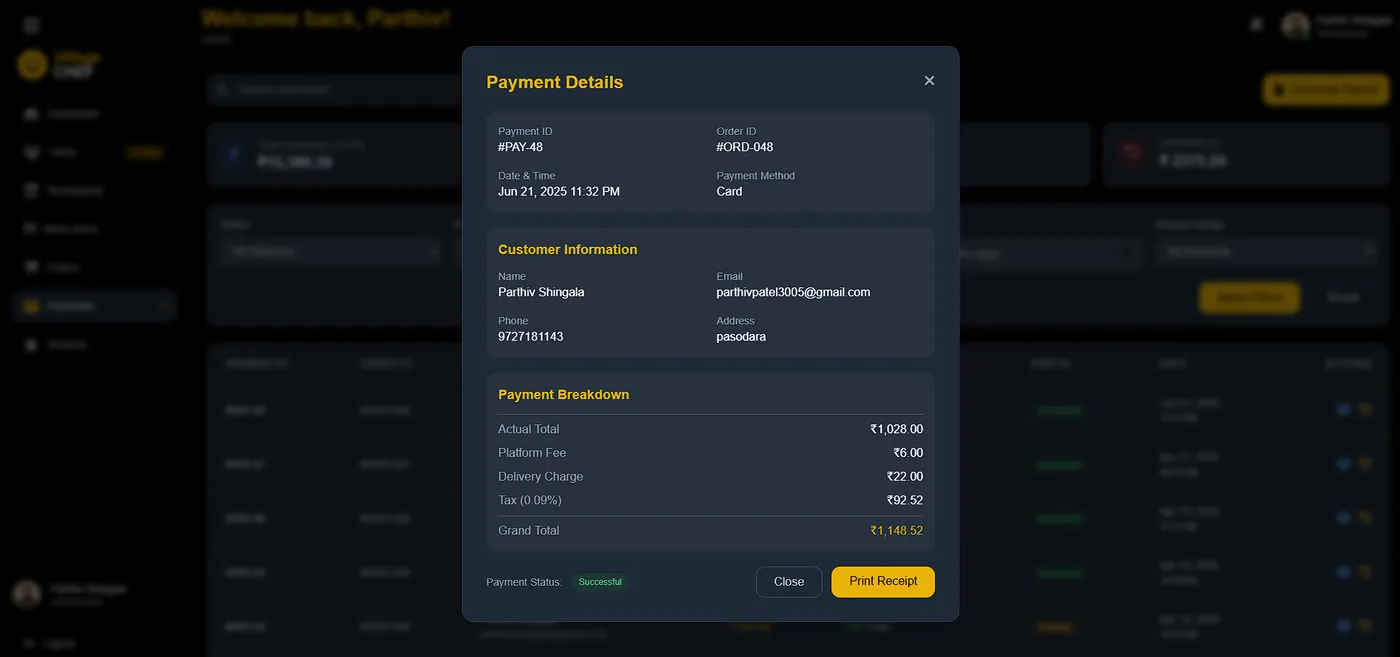Click the Platform Fee amount ₹6.00

(908, 453)
